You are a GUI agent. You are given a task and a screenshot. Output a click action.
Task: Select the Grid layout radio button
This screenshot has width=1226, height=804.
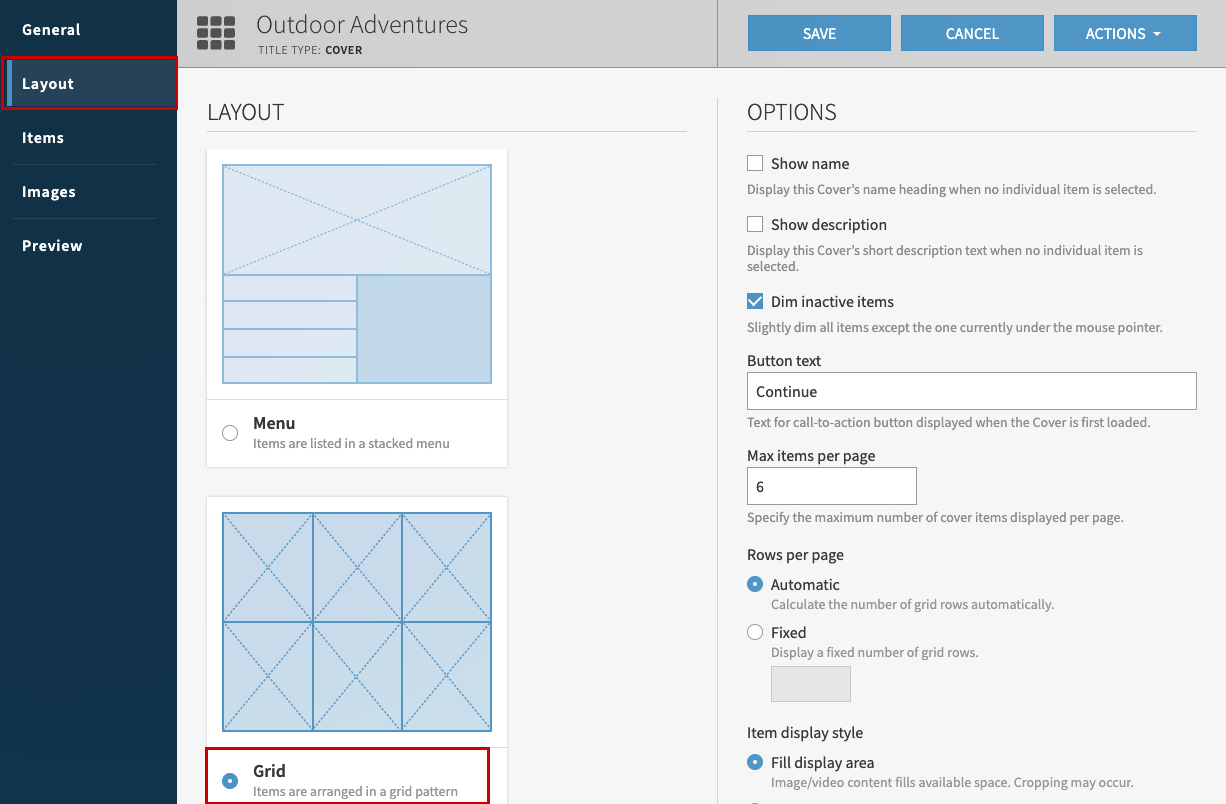230,781
